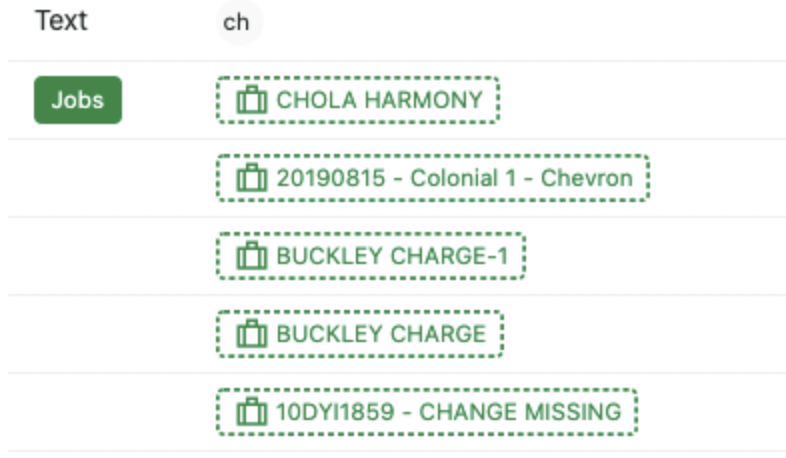The width and height of the screenshot is (786, 458).
Task: Click the word HARMONY in the first result
Action: coord(424,100)
